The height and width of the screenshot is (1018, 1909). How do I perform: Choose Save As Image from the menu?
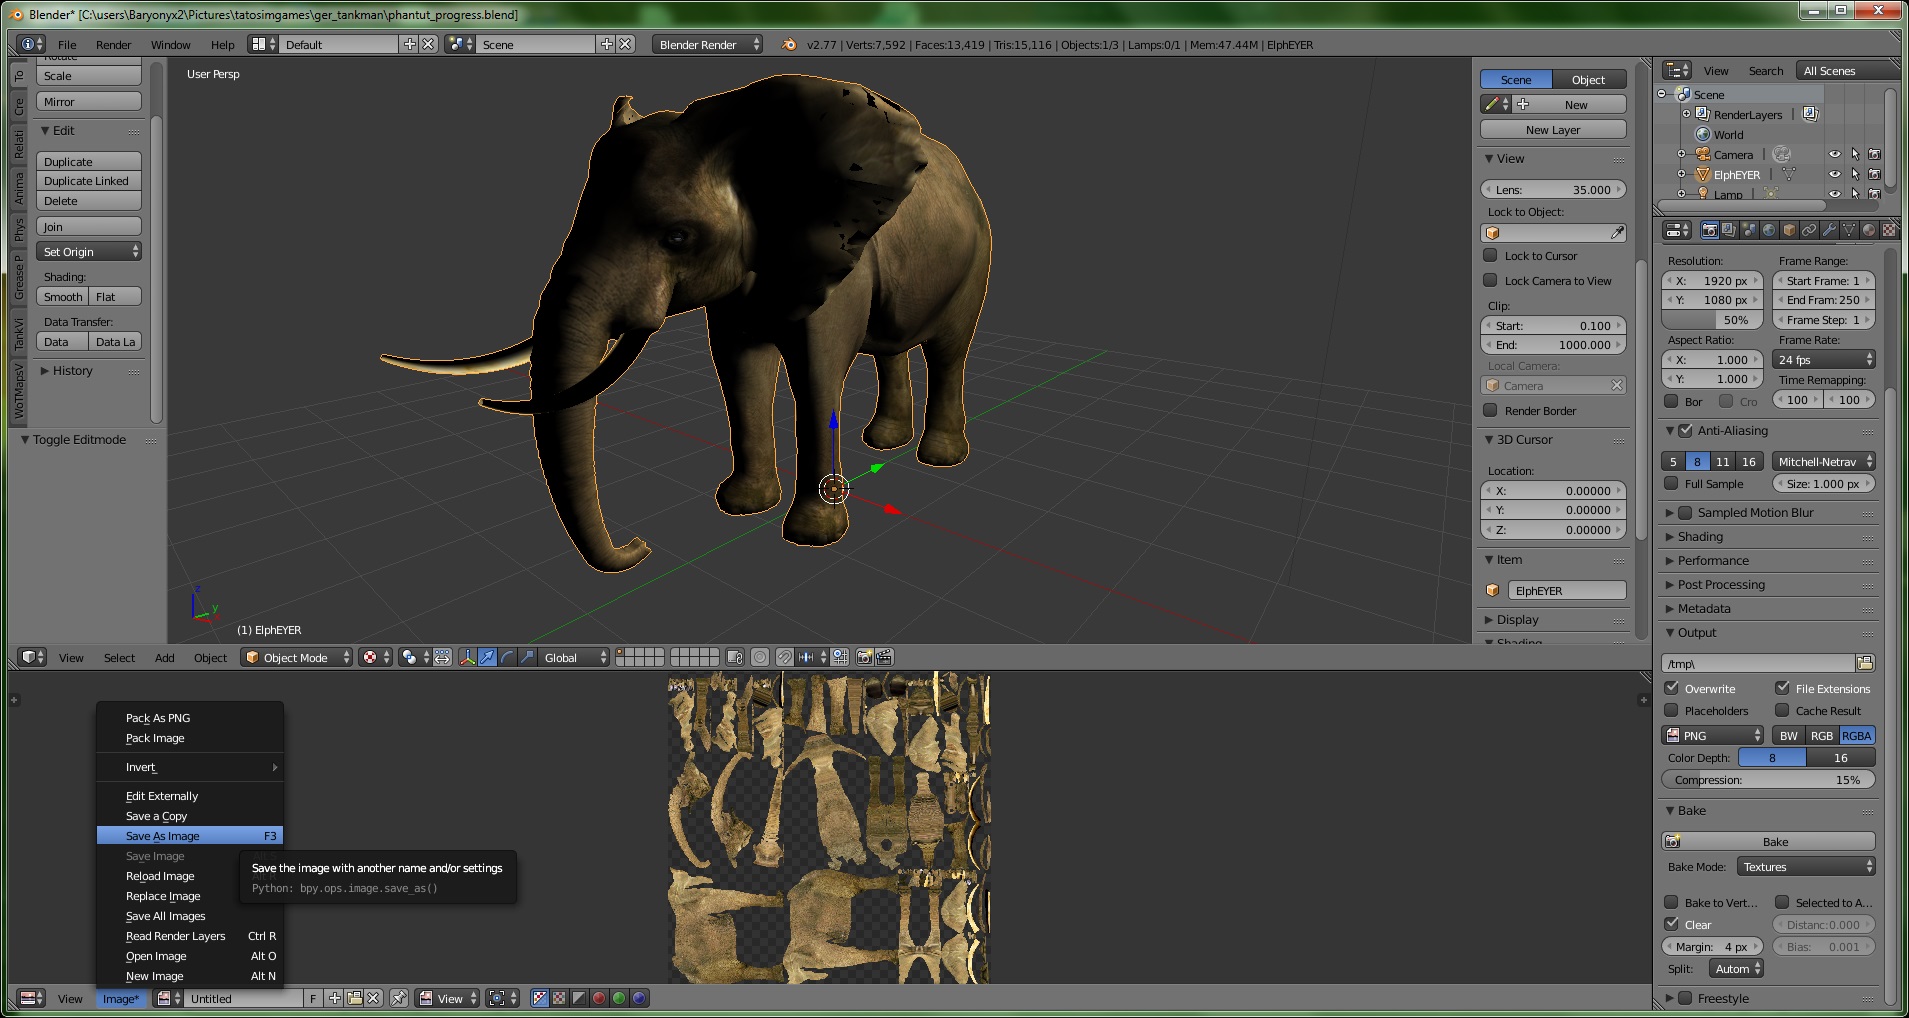tap(163, 836)
